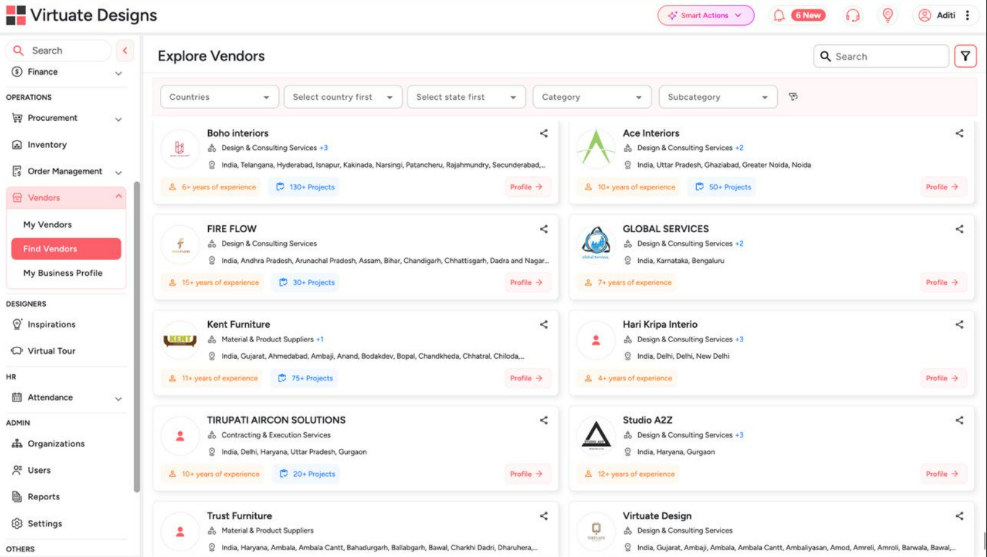The height and width of the screenshot is (557, 987).
Task: Click share icon on FIRE FLOW card
Action: pyautogui.click(x=543, y=229)
